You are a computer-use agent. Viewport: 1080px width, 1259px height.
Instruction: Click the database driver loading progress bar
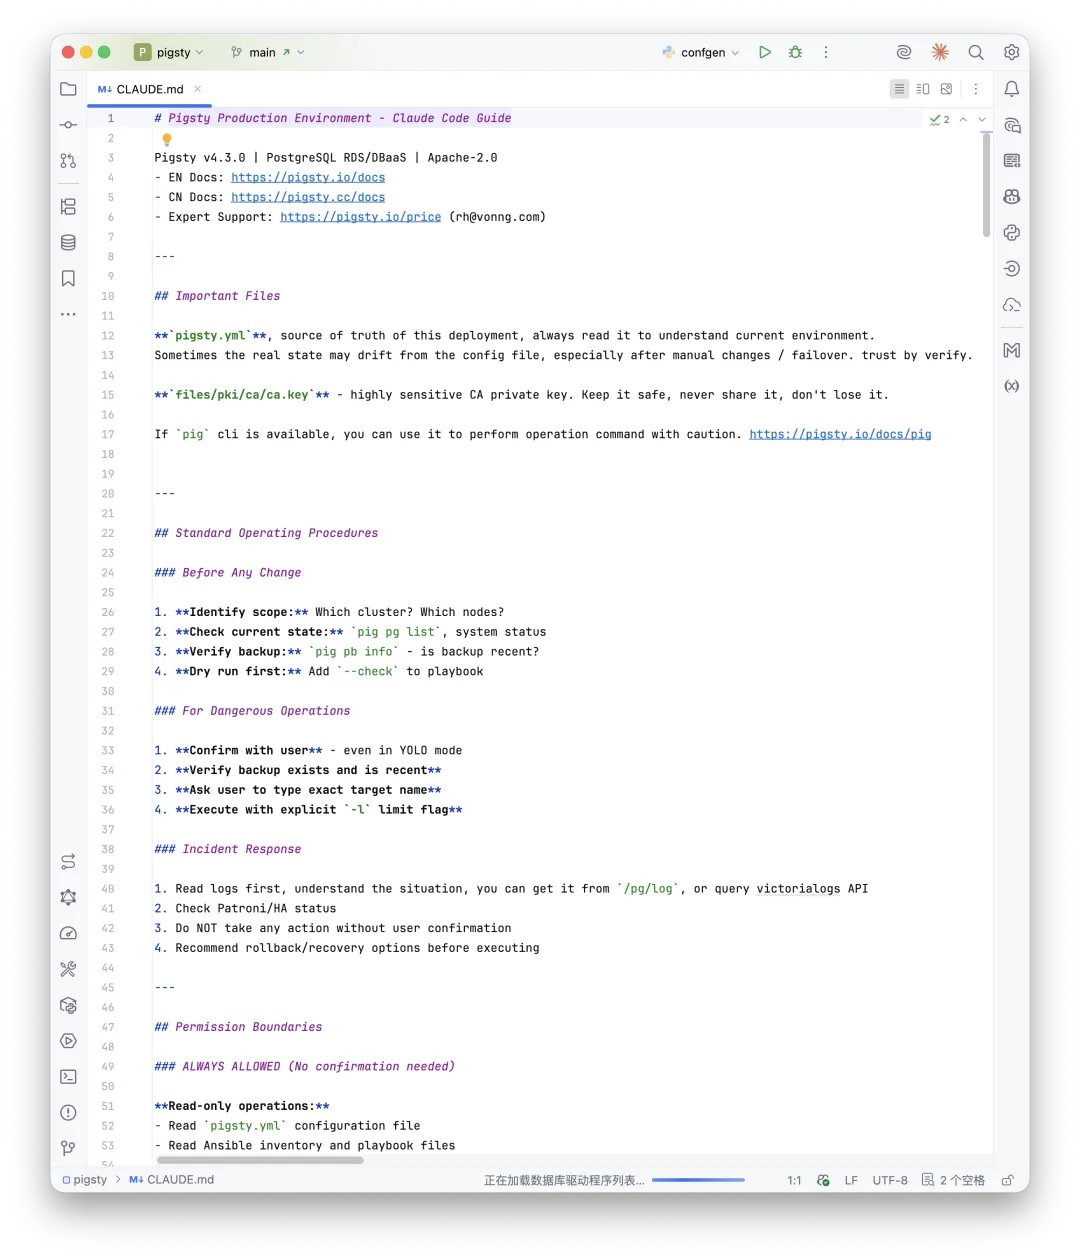click(x=698, y=1180)
